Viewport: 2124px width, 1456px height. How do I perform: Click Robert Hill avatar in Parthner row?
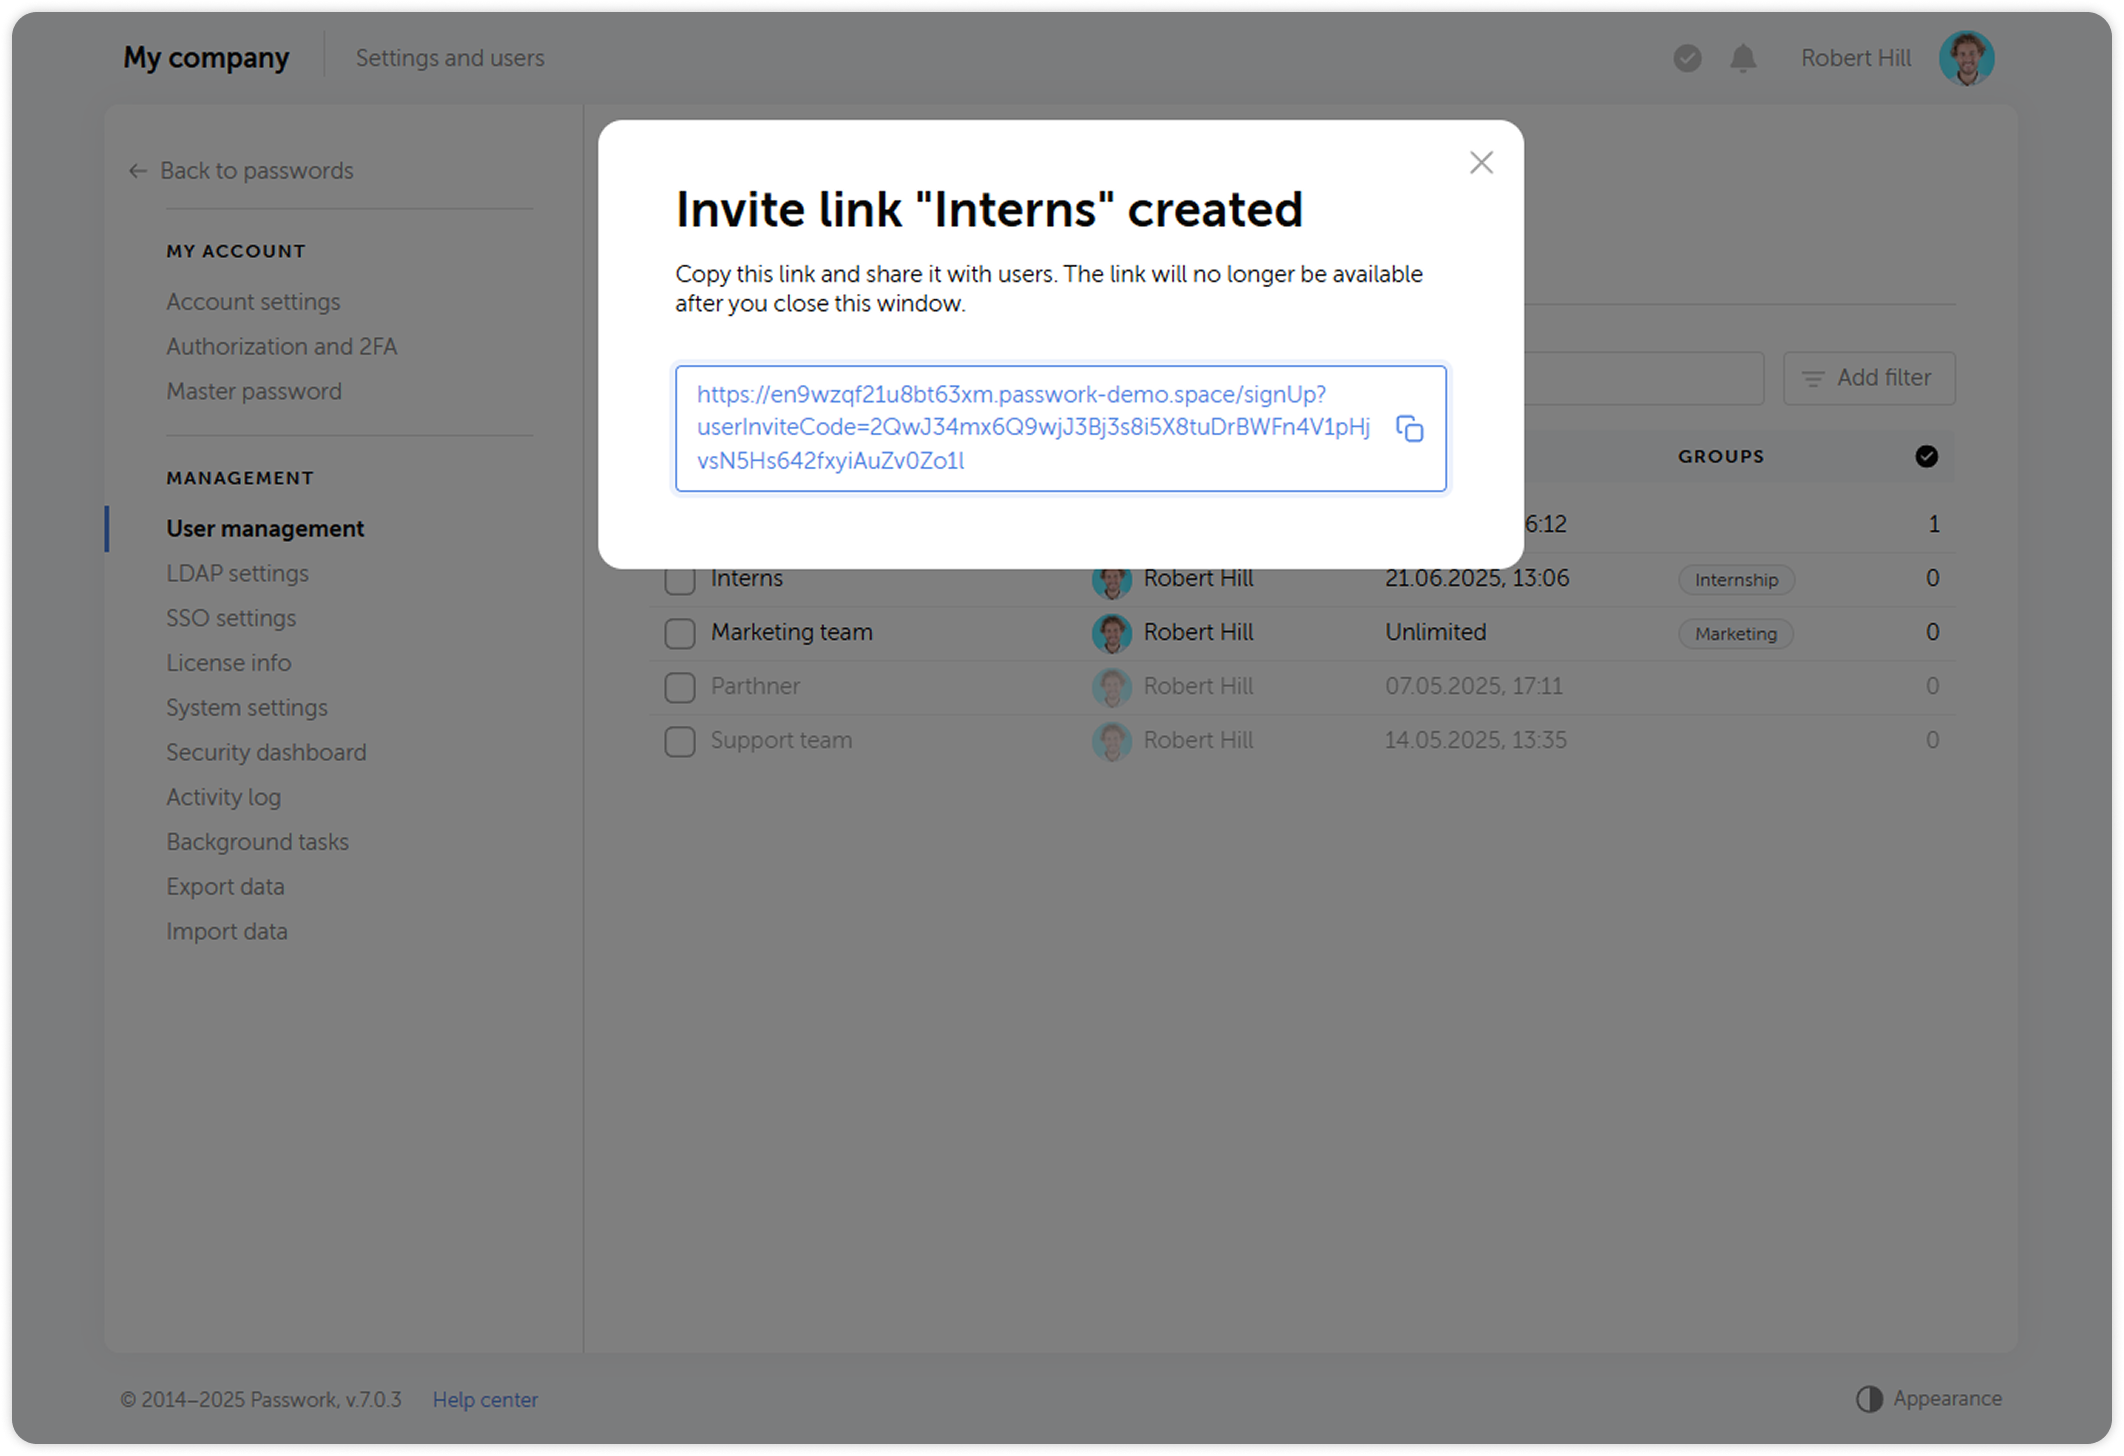click(1111, 687)
